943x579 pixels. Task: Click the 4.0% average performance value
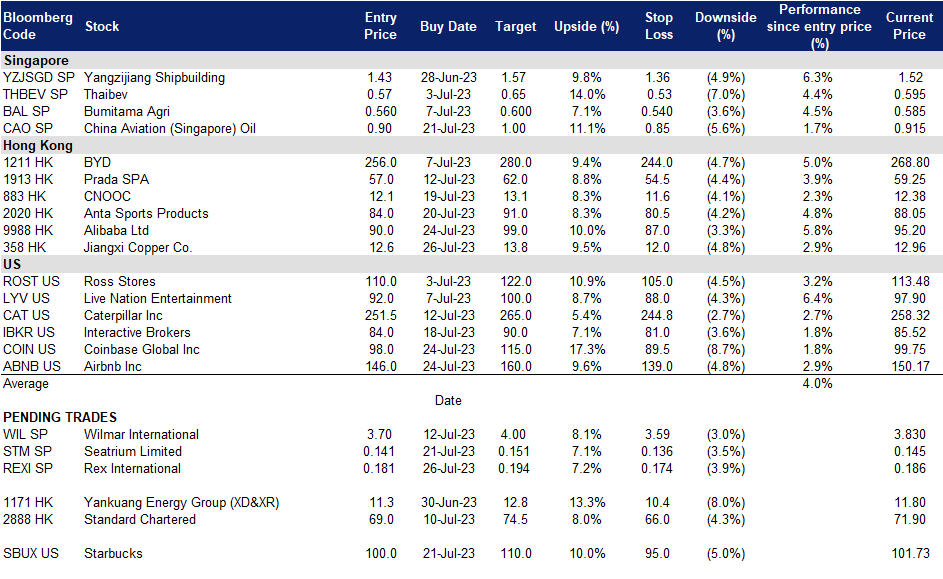coord(817,384)
